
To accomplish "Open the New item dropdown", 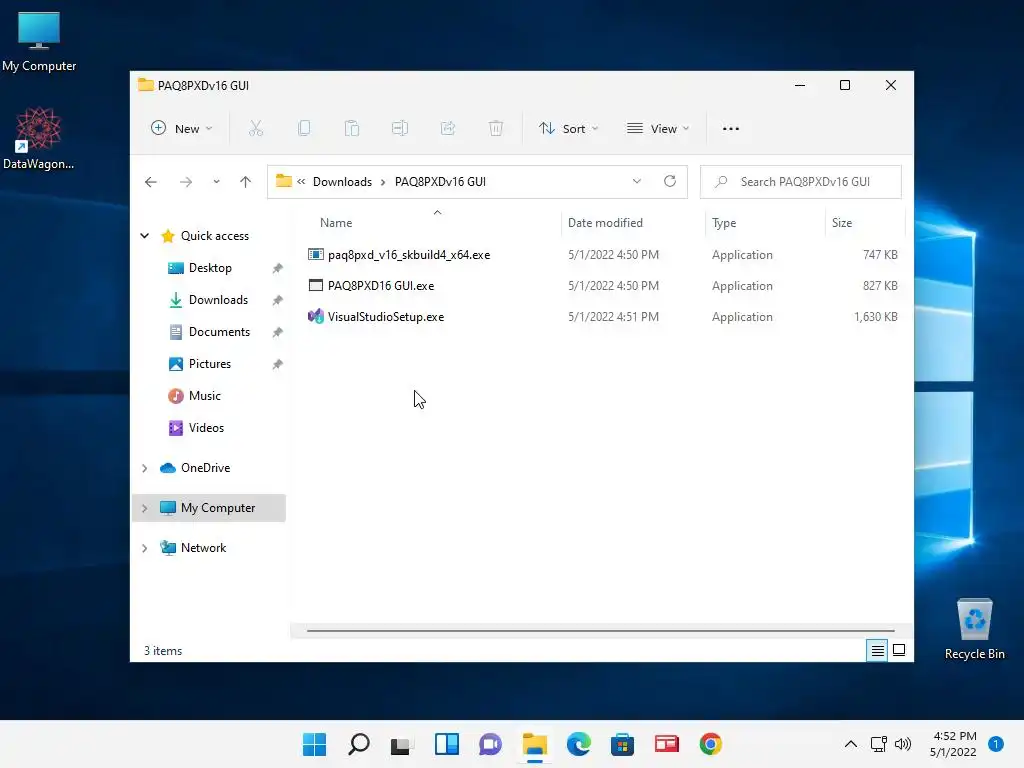I will coord(182,129).
